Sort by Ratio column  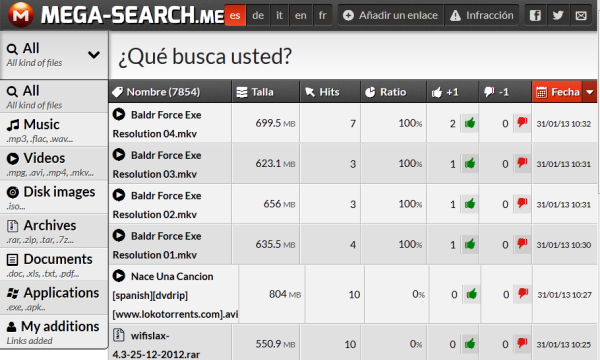coord(393,92)
